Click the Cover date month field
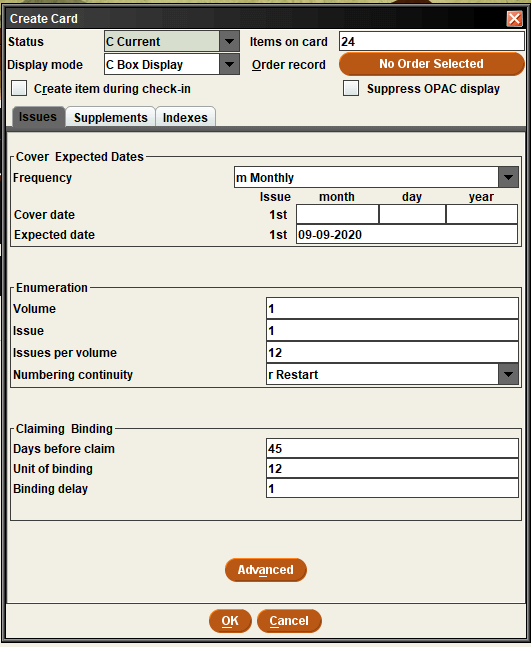This screenshot has width=531, height=647. pyautogui.click(x=337, y=215)
